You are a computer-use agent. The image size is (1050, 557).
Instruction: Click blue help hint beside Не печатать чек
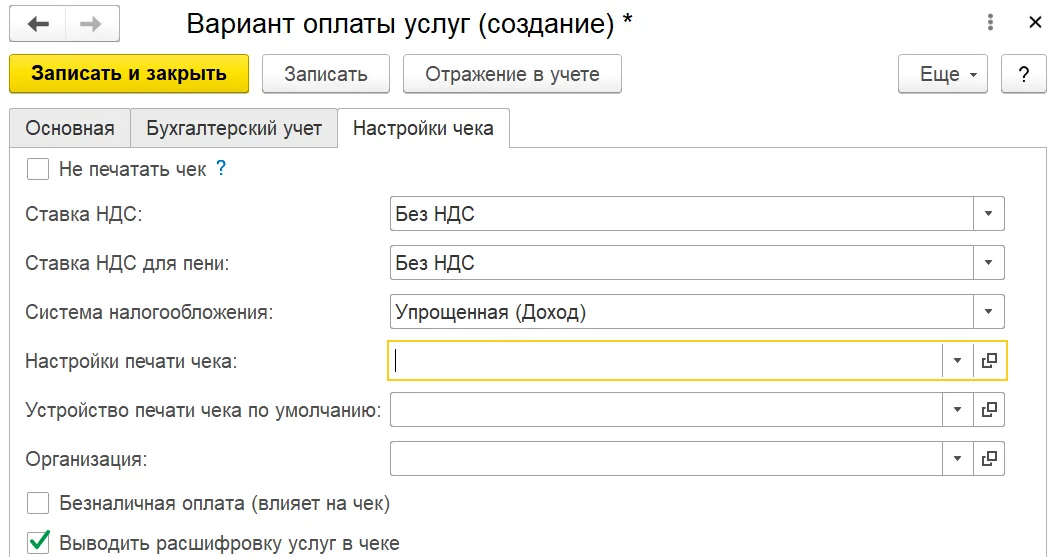[x=221, y=168]
